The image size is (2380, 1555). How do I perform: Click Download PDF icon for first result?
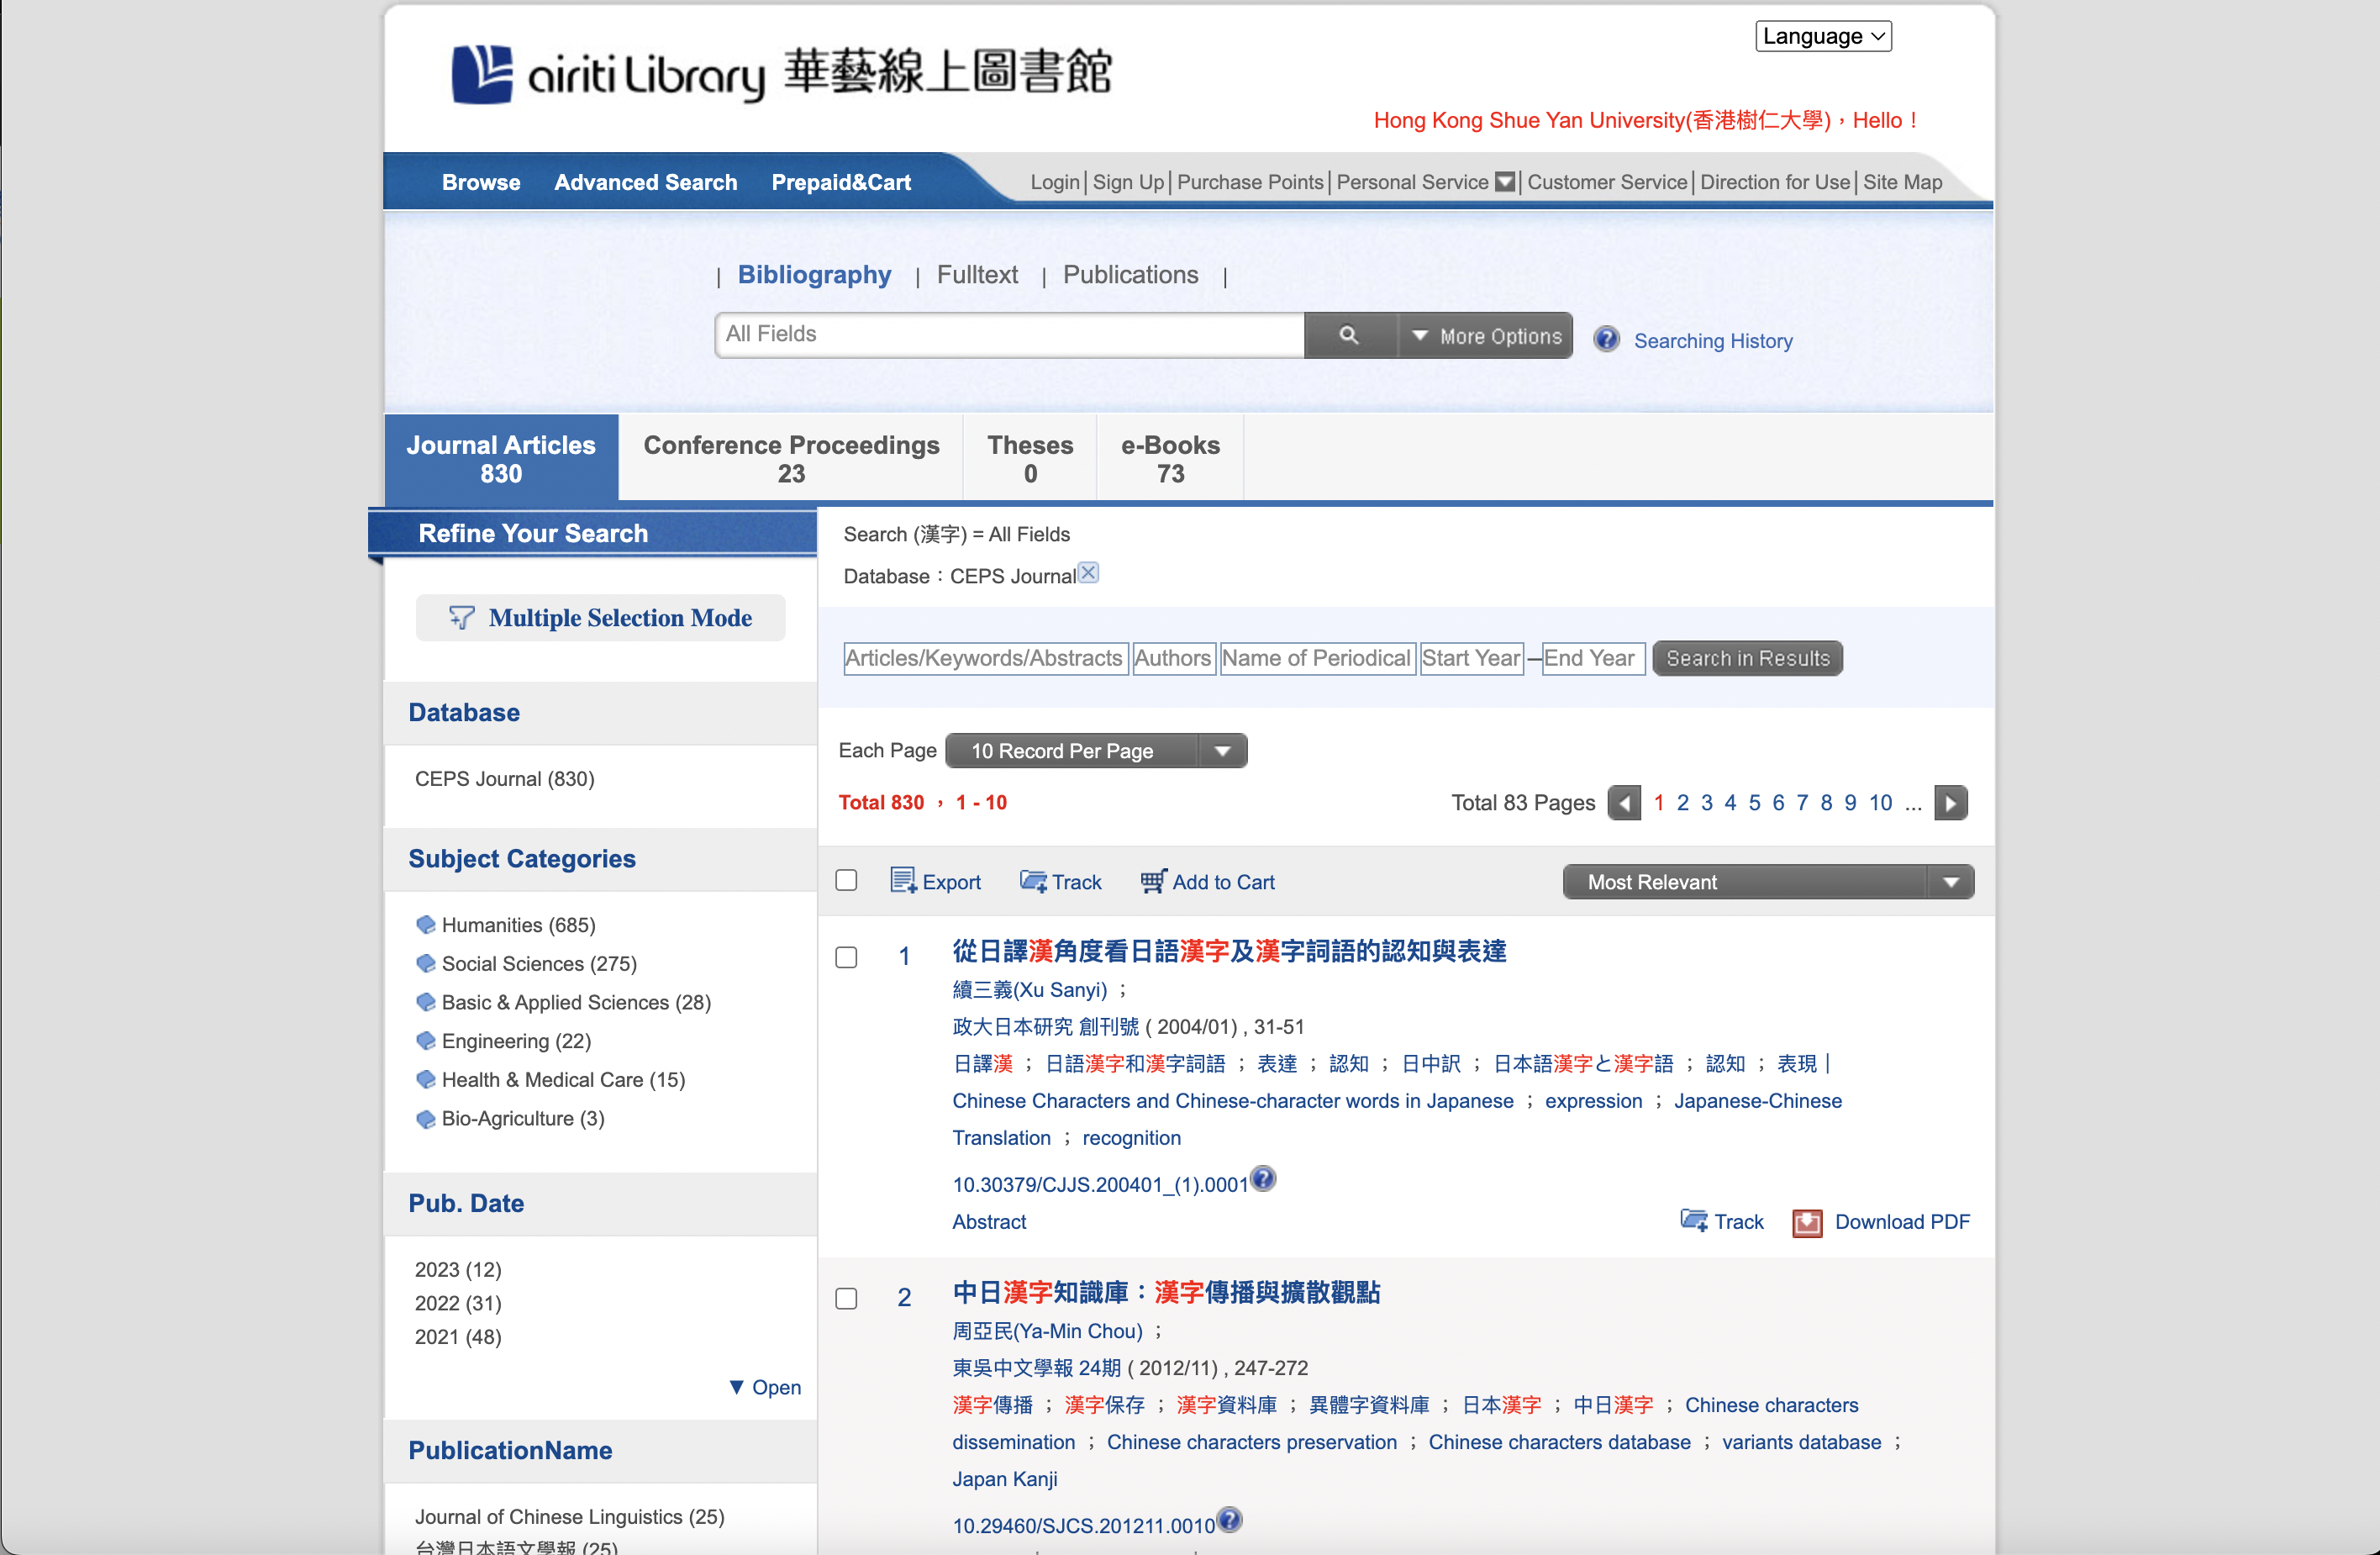1807,1222
